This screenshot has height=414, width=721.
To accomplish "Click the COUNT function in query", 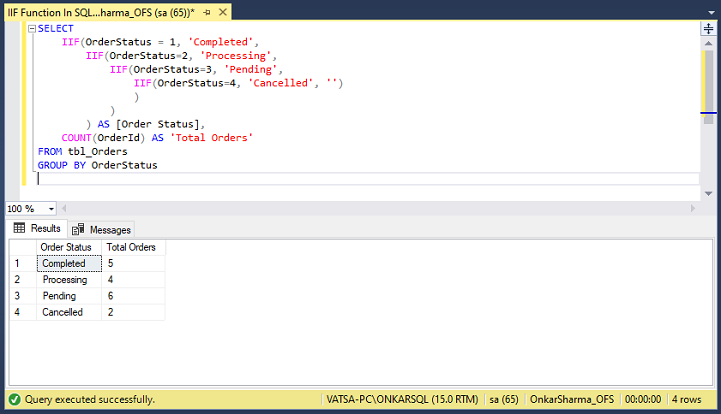I will click(76, 138).
